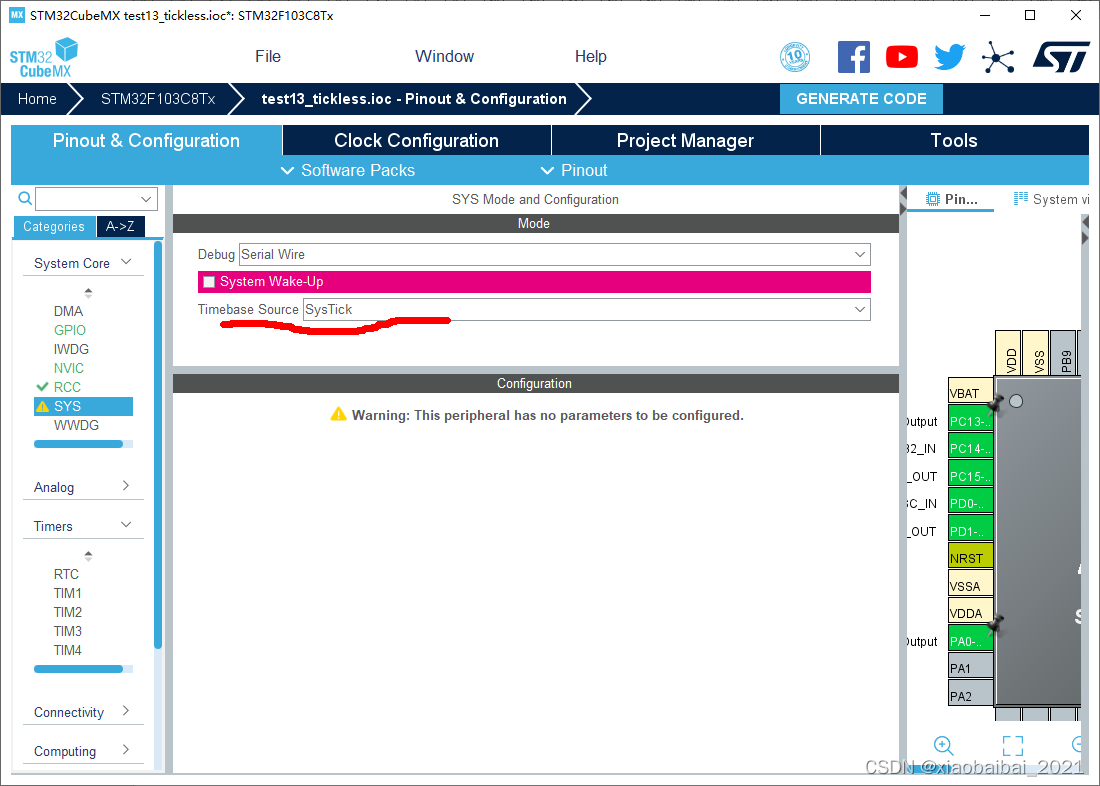Select DMA in System Core
The image size is (1100, 786).
point(68,311)
